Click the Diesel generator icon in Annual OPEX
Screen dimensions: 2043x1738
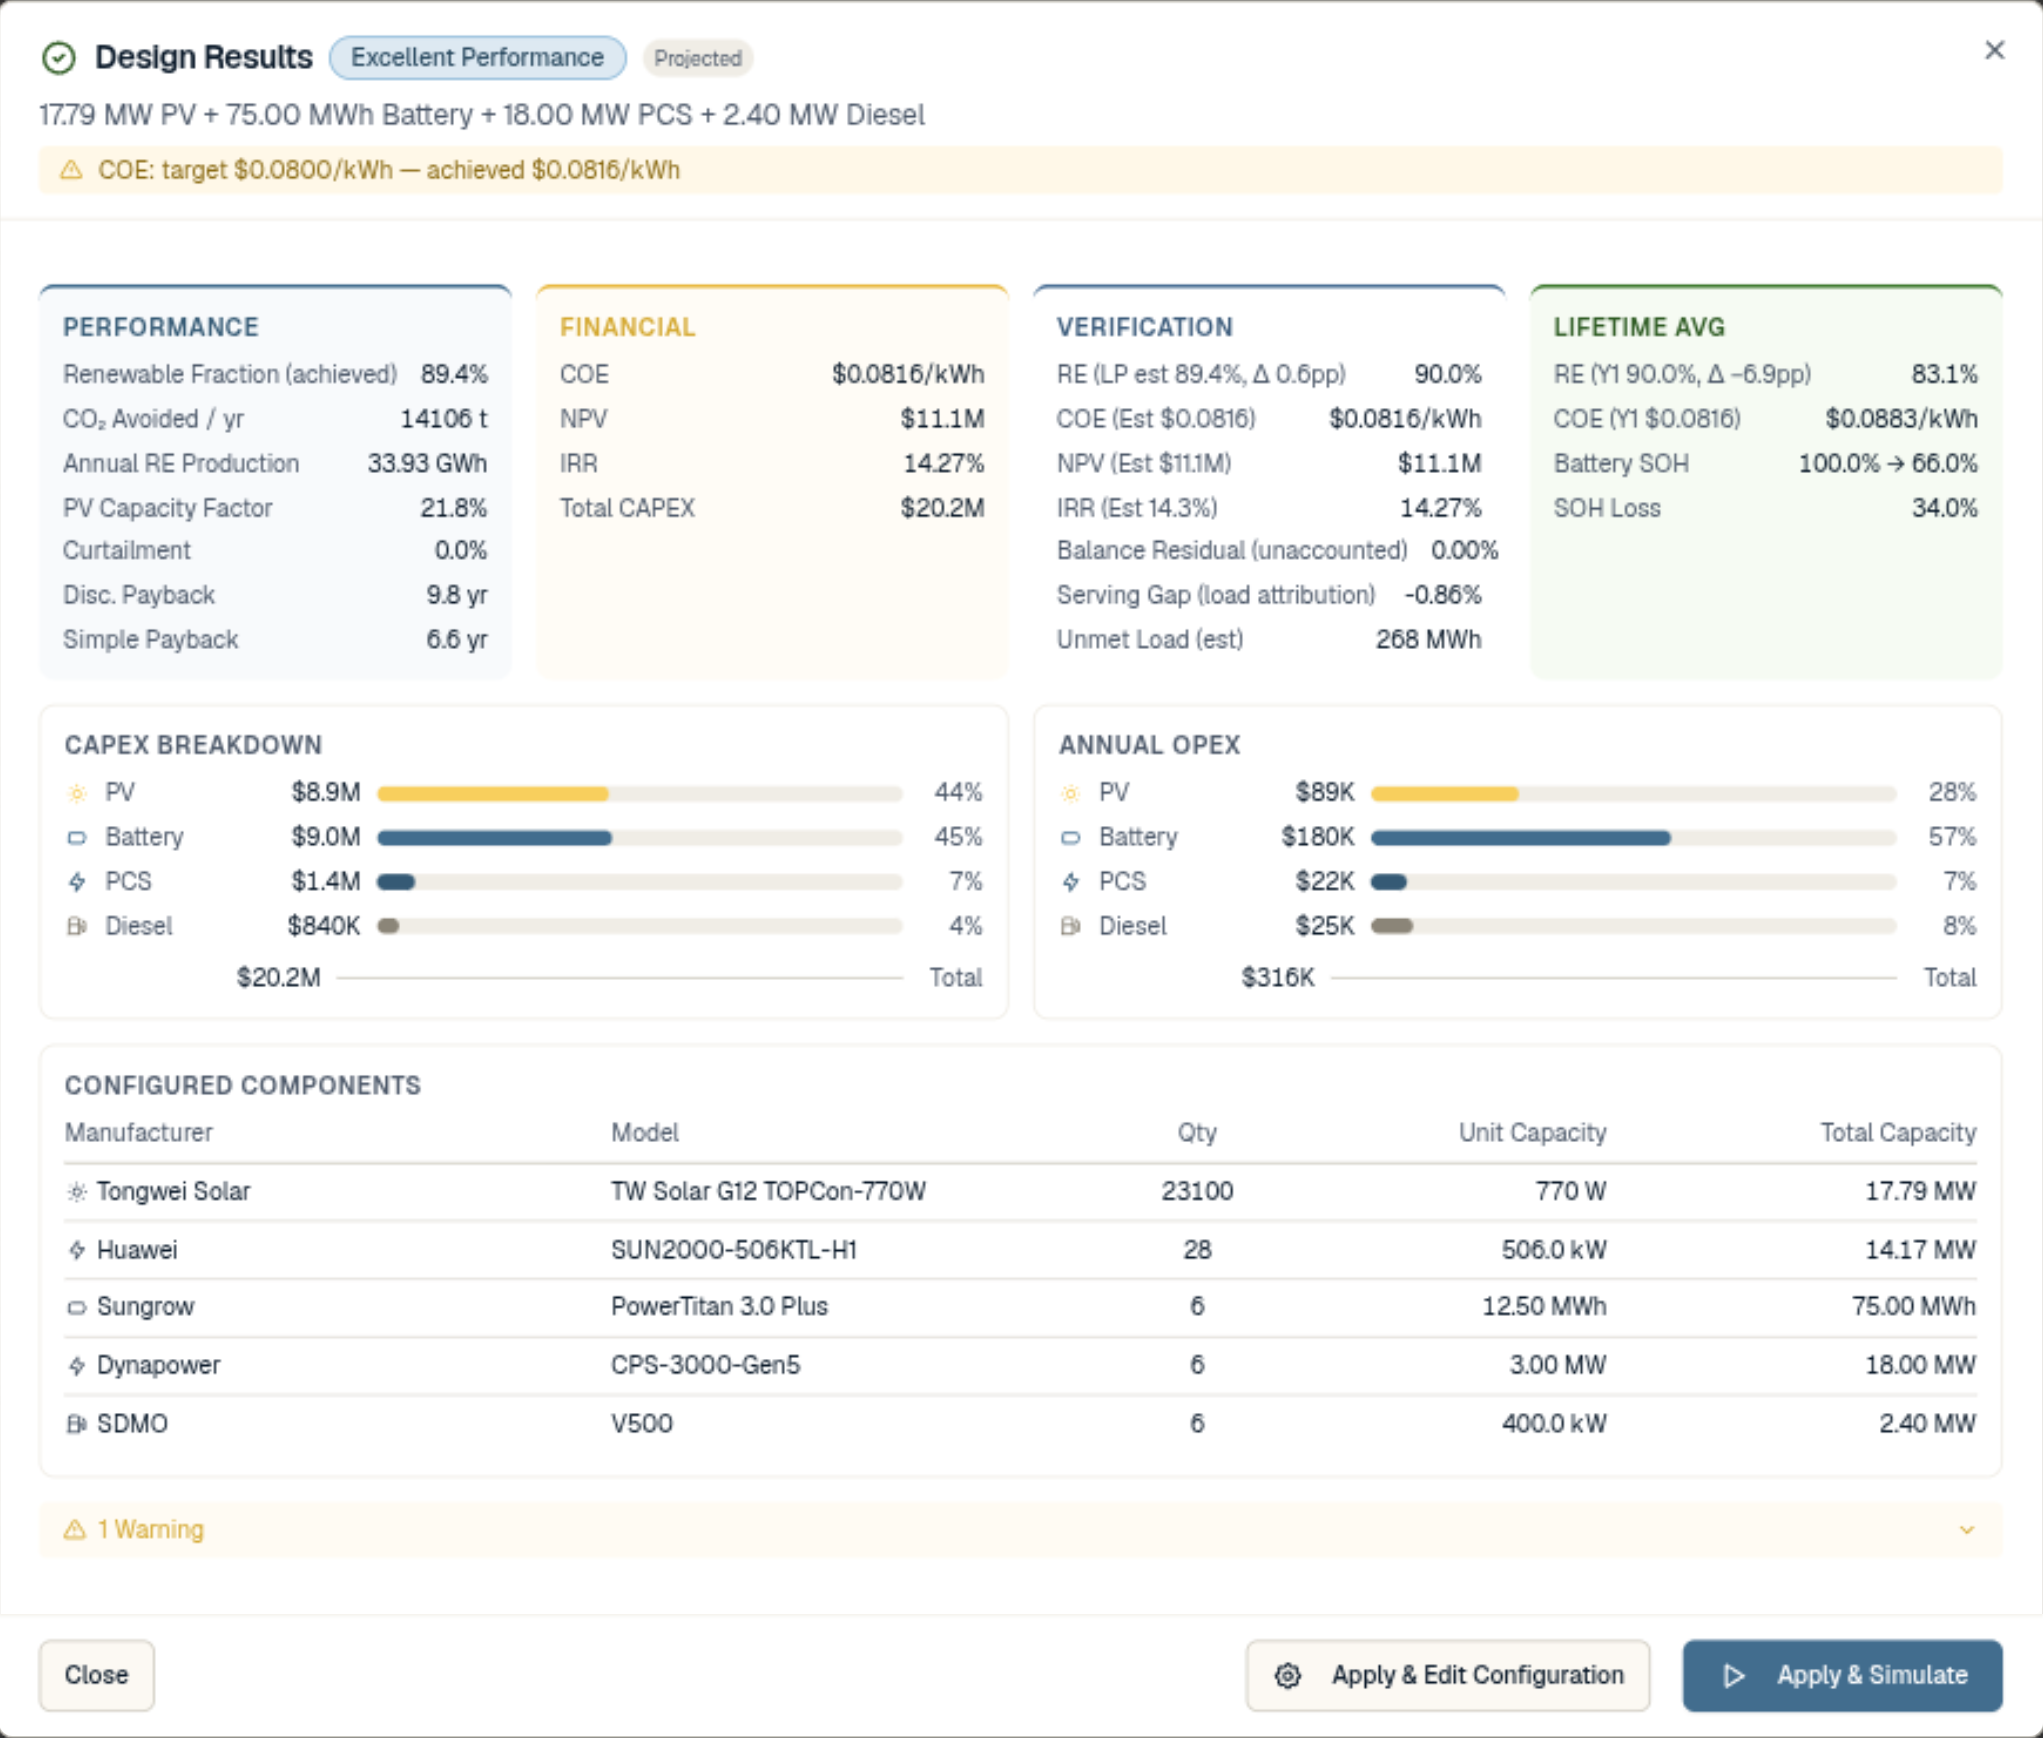pos(1071,926)
